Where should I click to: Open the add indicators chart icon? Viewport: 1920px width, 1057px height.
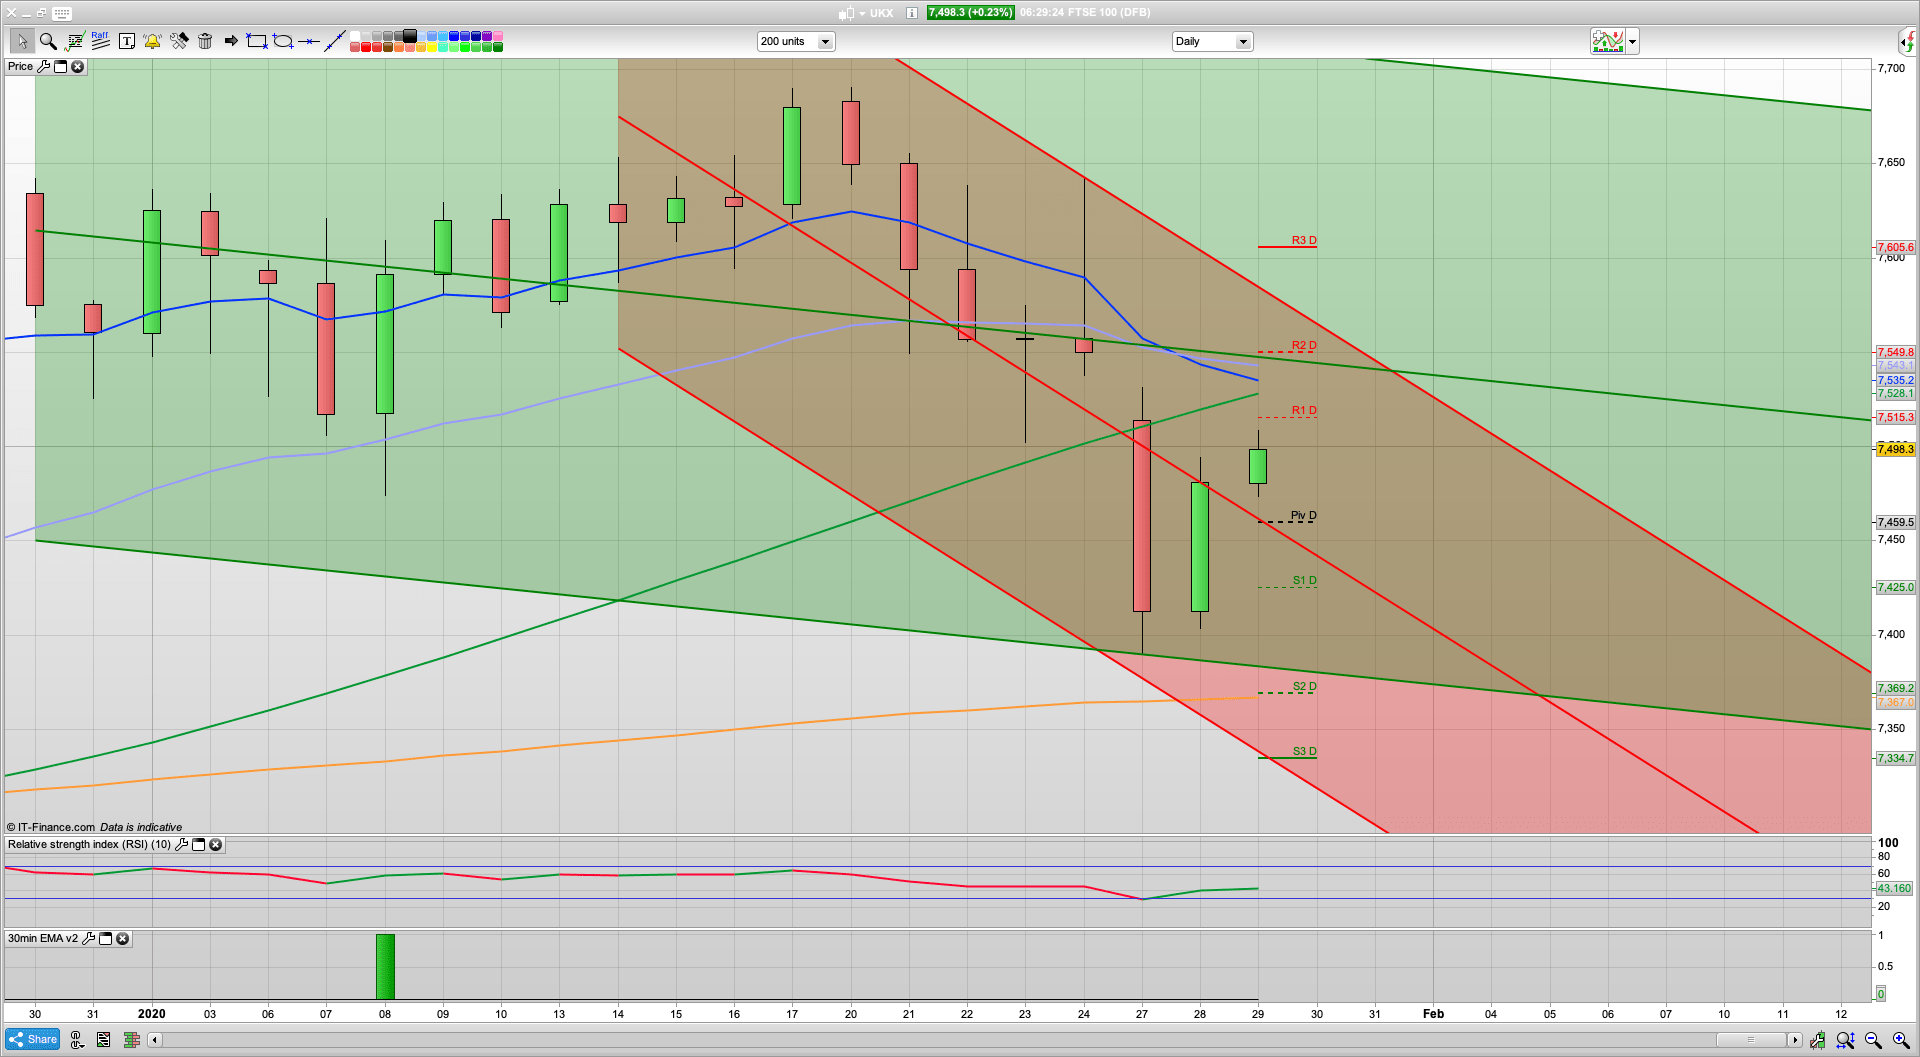(1608, 41)
